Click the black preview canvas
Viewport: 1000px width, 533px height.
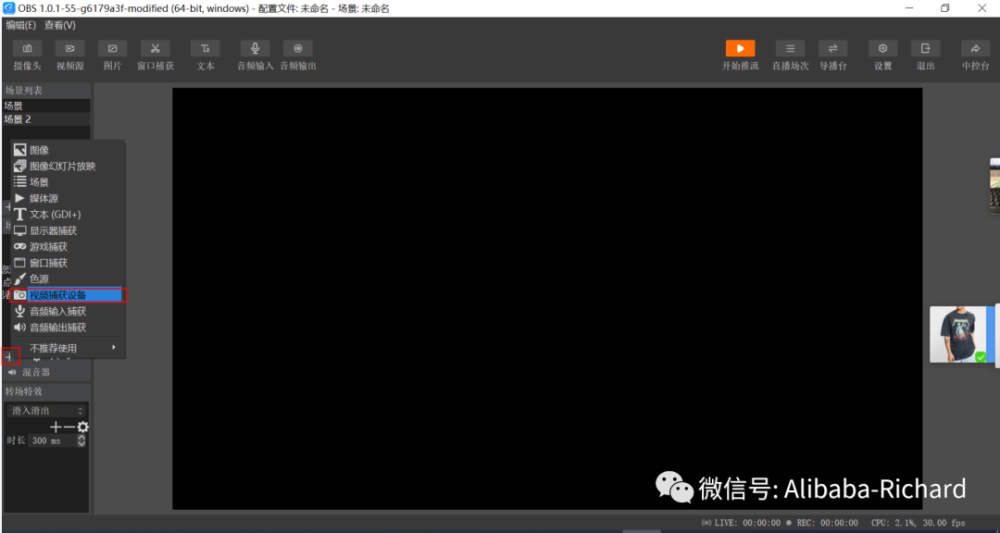[x=547, y=298]
